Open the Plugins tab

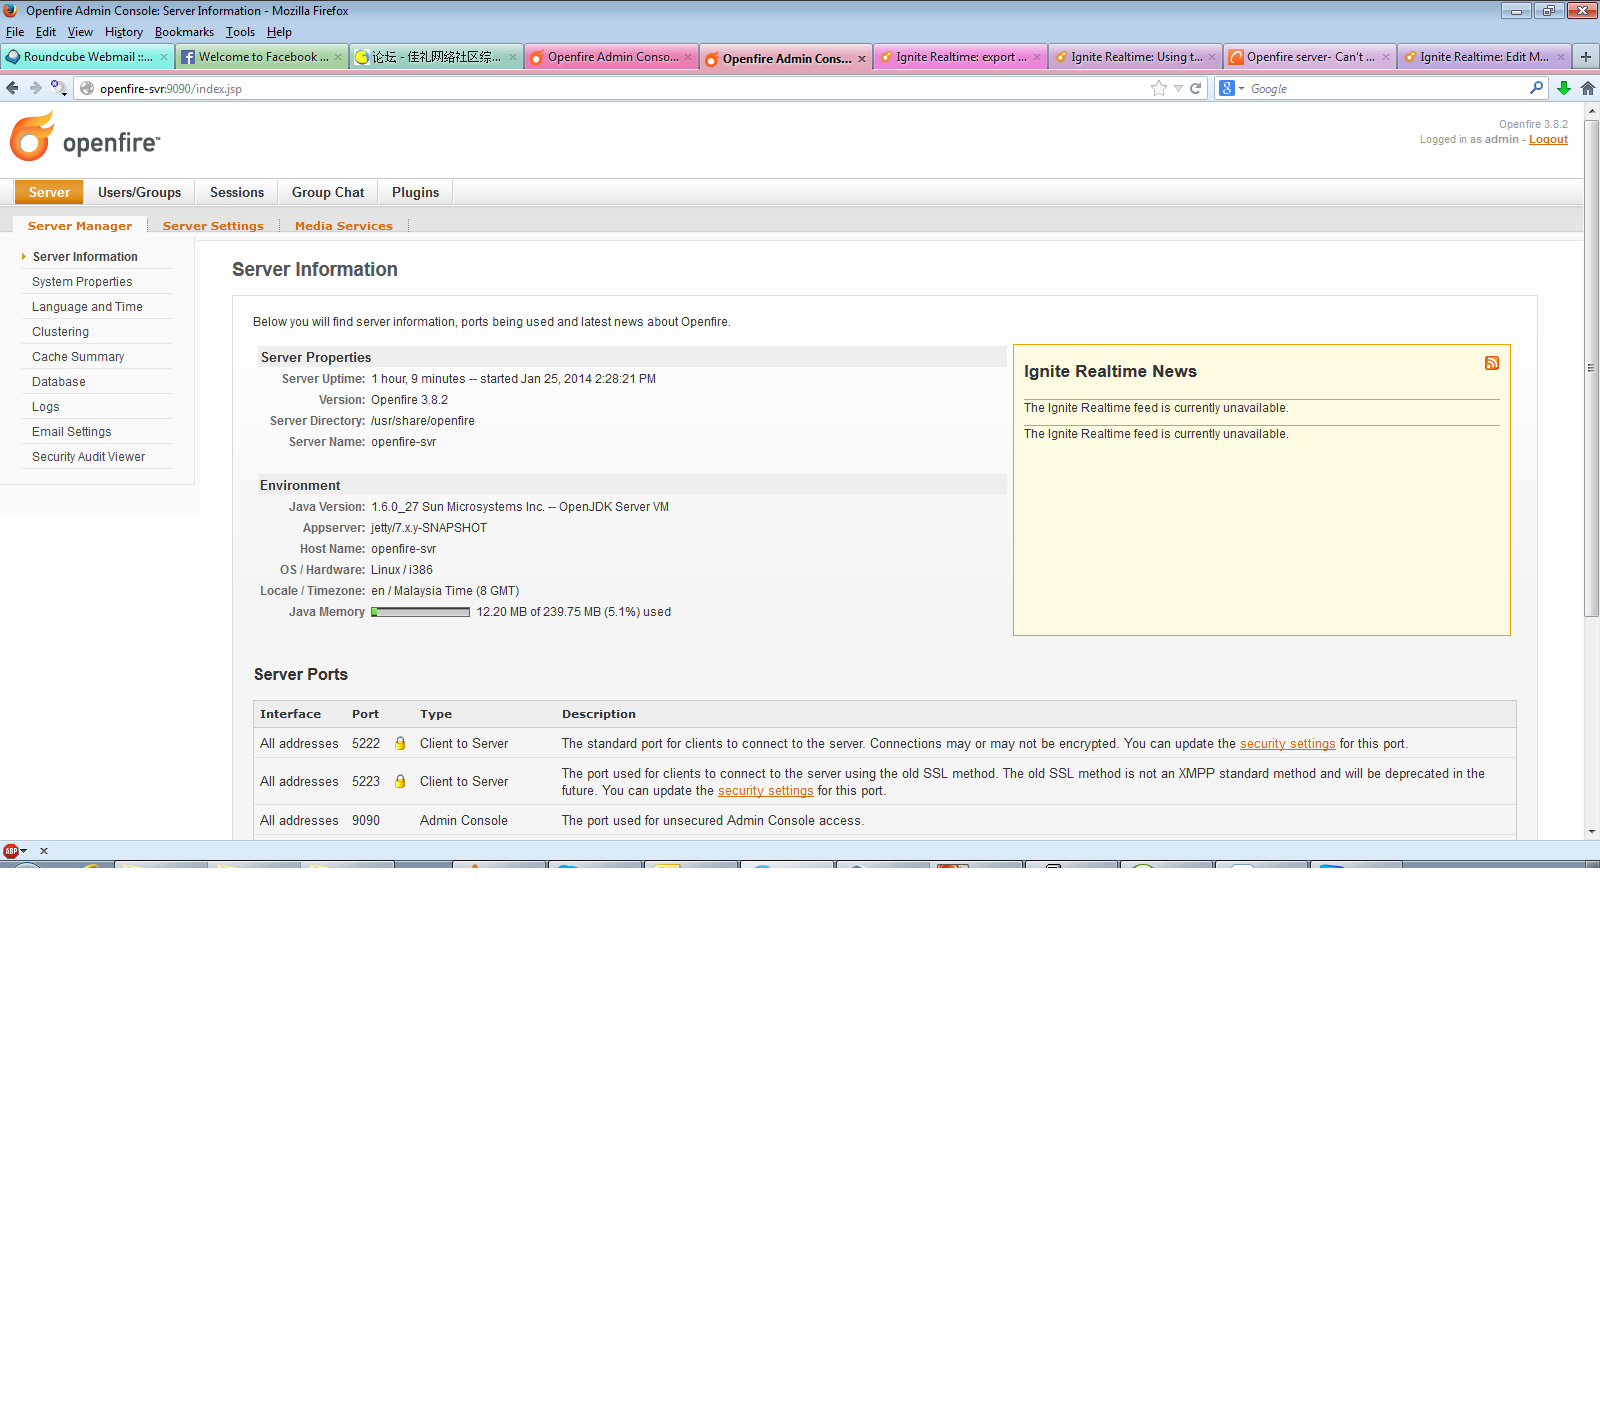tap(415, 192)
